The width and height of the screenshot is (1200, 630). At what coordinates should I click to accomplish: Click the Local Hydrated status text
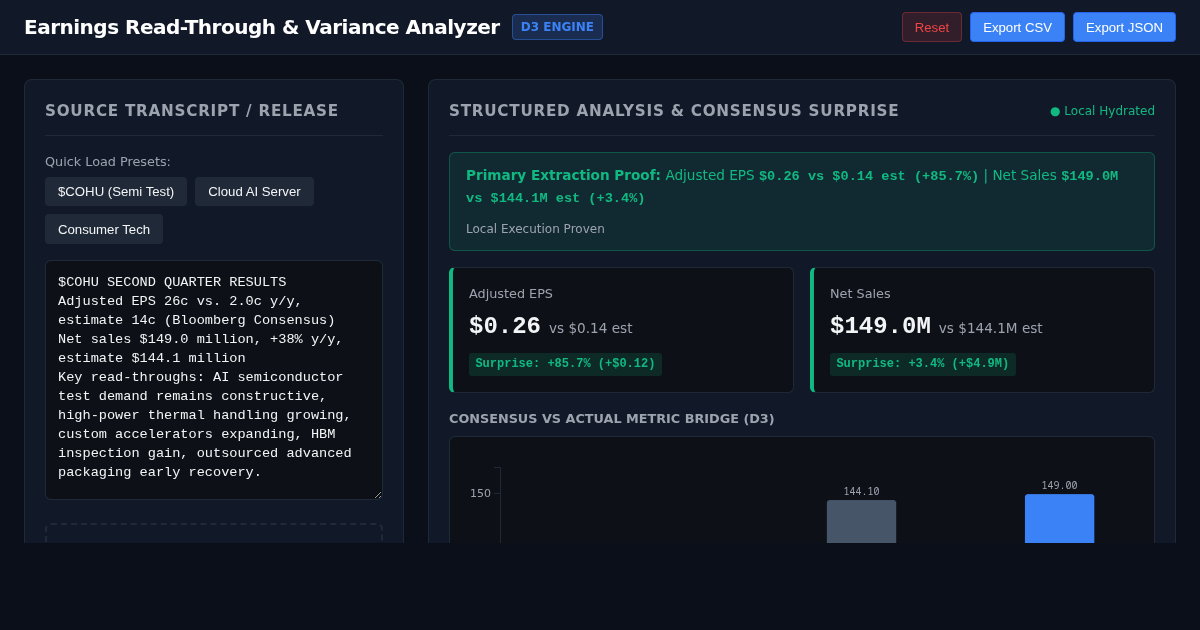coord(1109,111)
